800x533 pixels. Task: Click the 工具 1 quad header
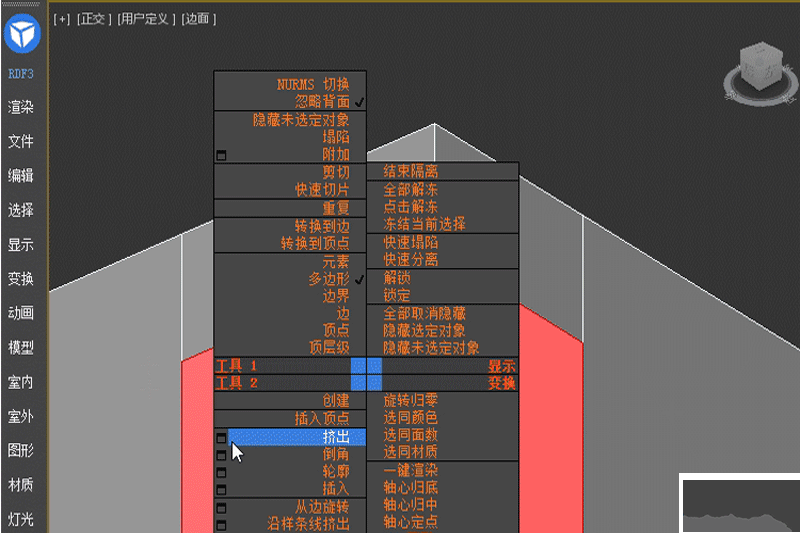[290, 366]
